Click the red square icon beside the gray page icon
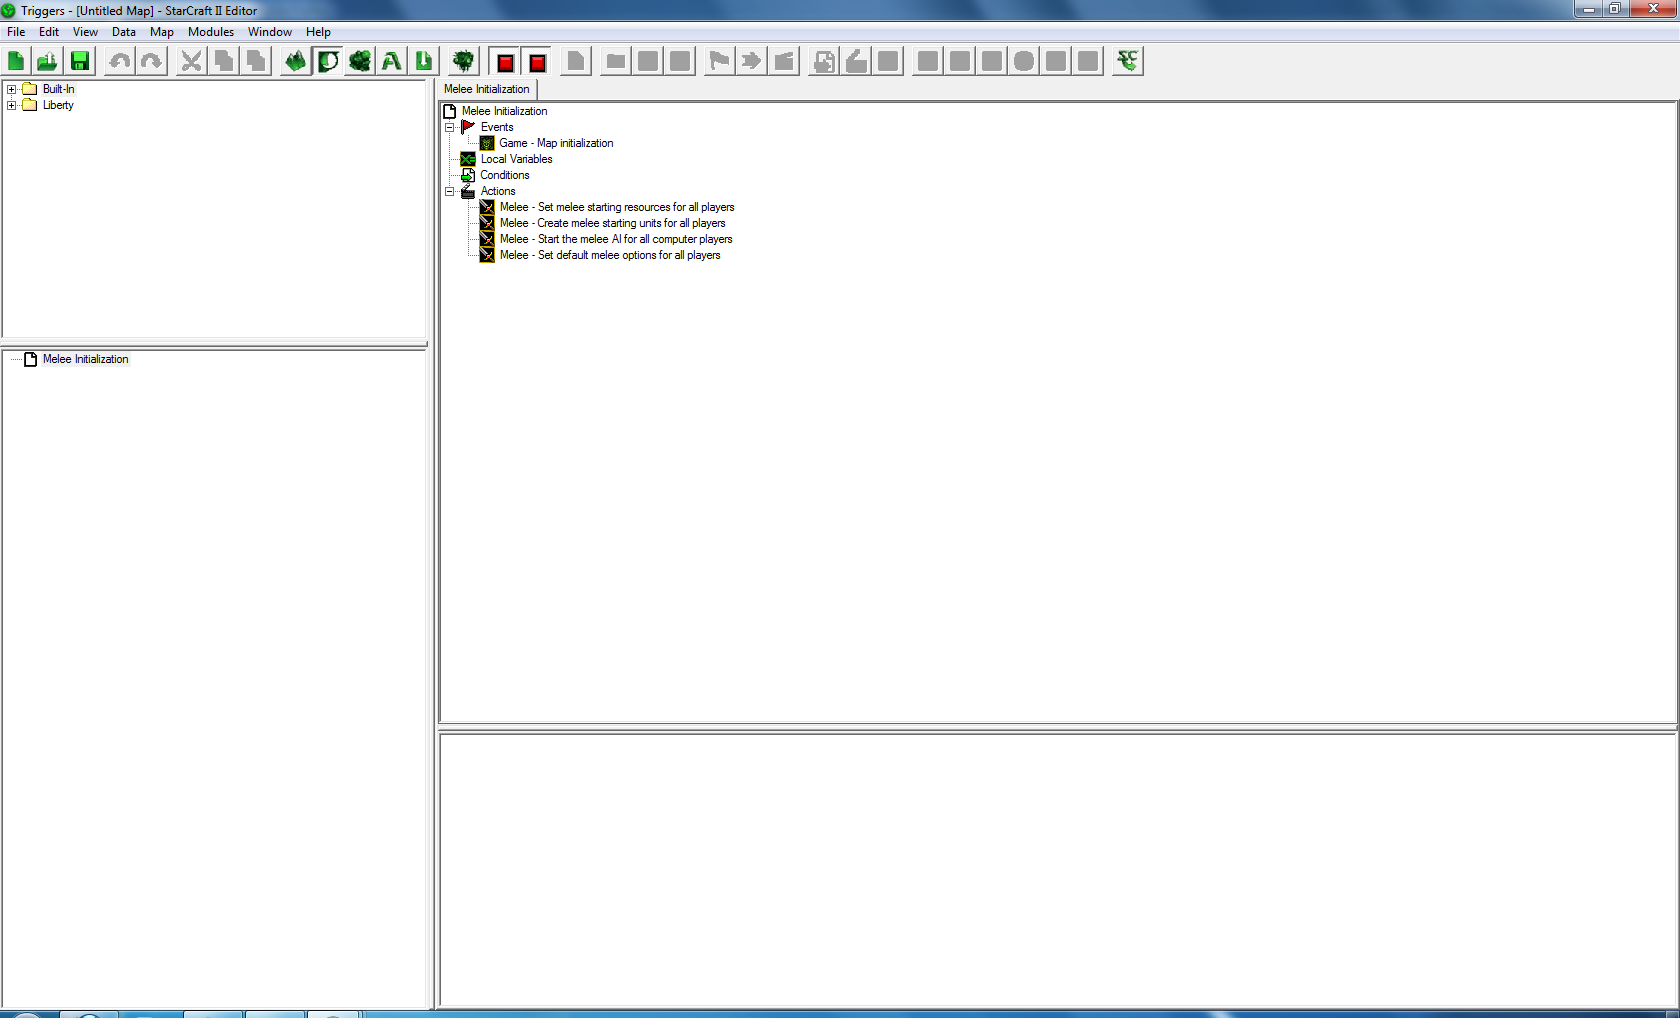Image resolution: width=1680 pixels, height=1018 pixels. [537, 62]
